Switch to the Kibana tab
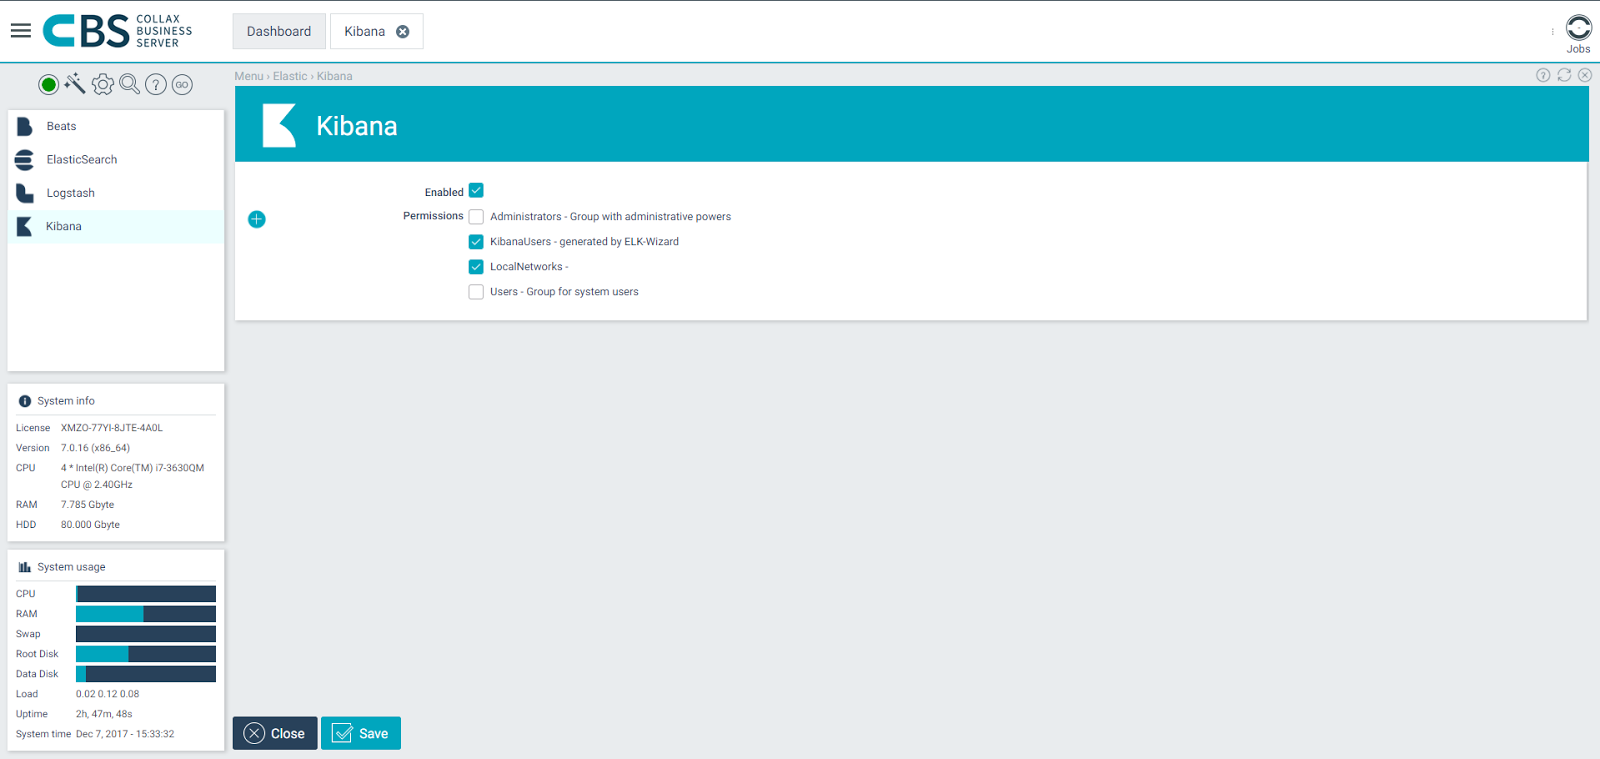This screenshot has width=1600, height=759. coord(376,31)
